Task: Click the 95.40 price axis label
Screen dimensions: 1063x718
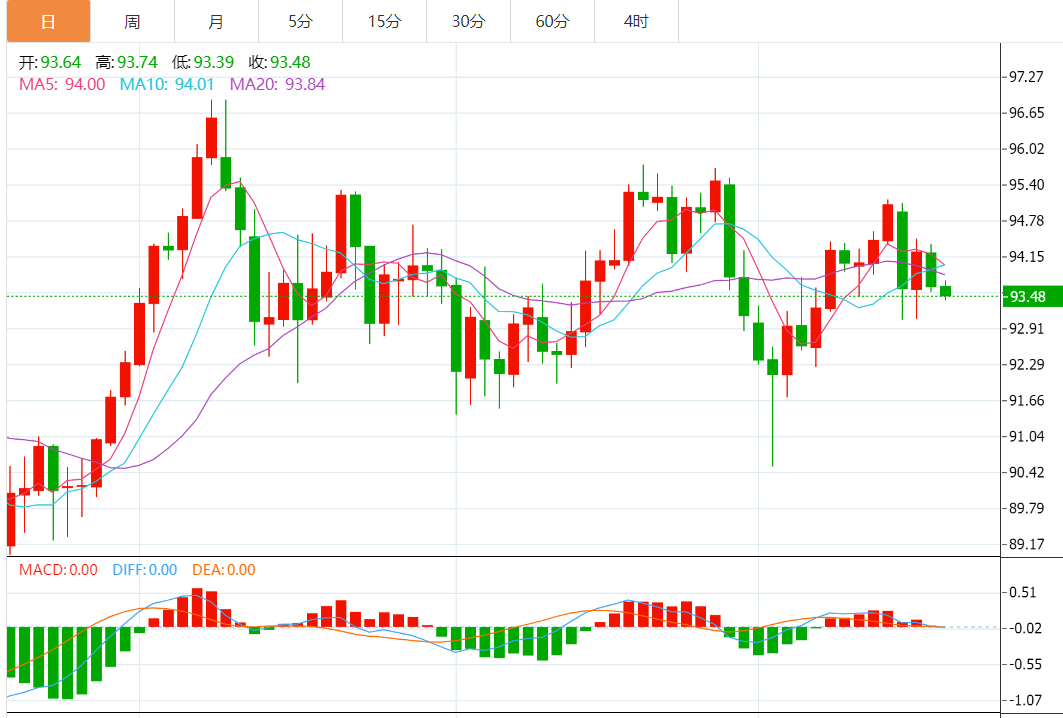Action: pos(1026,184)
